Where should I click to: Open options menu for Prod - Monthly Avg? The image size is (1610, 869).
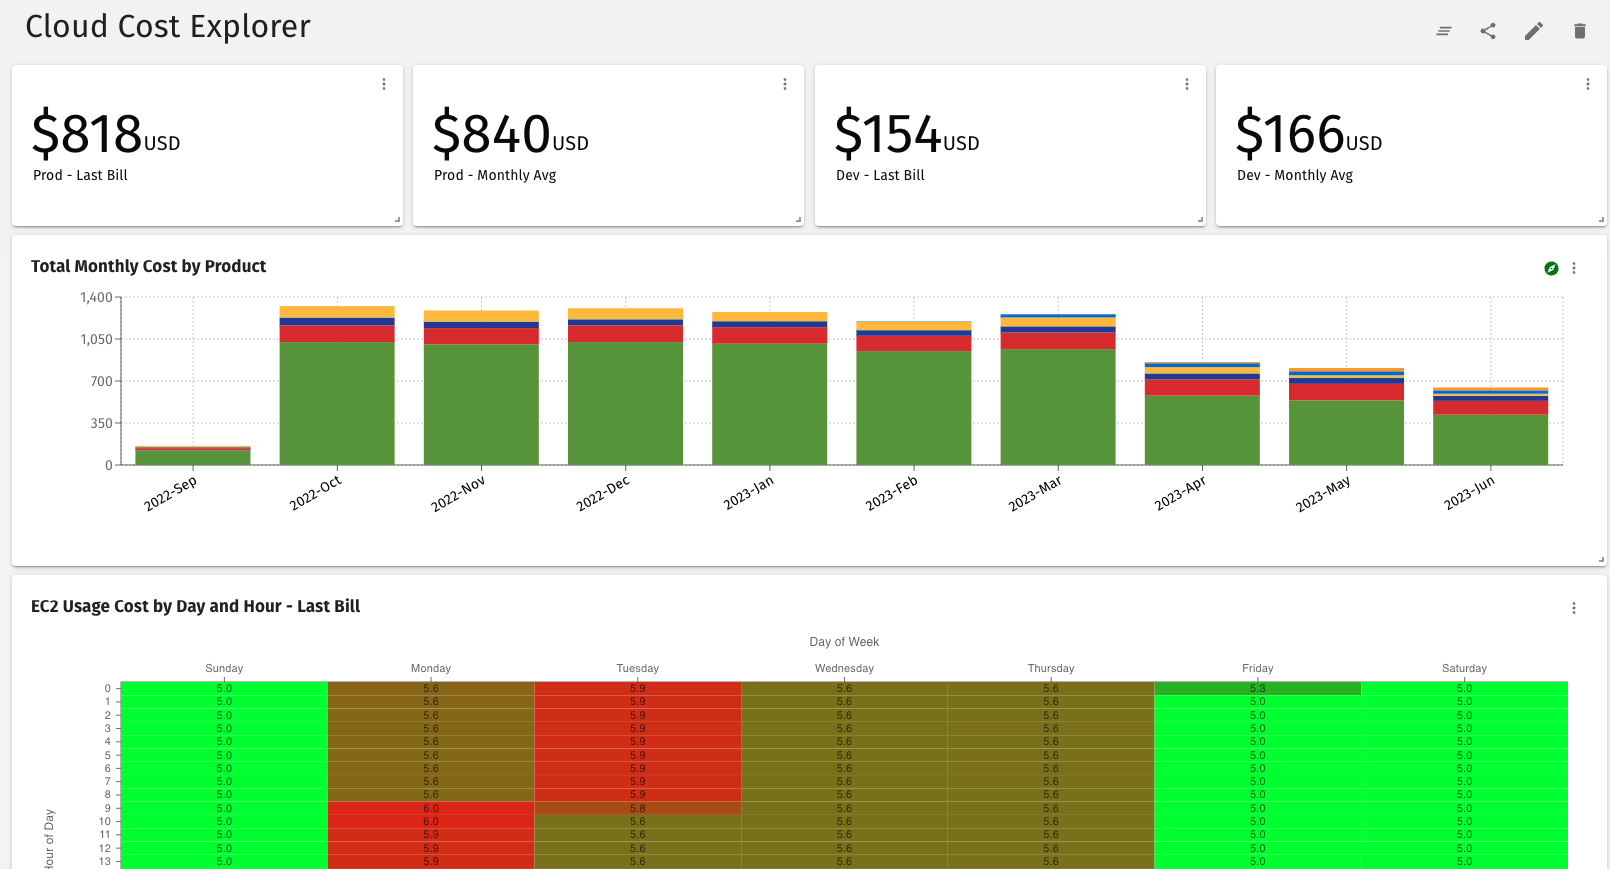pyautogui.click(x=785, y=84)
